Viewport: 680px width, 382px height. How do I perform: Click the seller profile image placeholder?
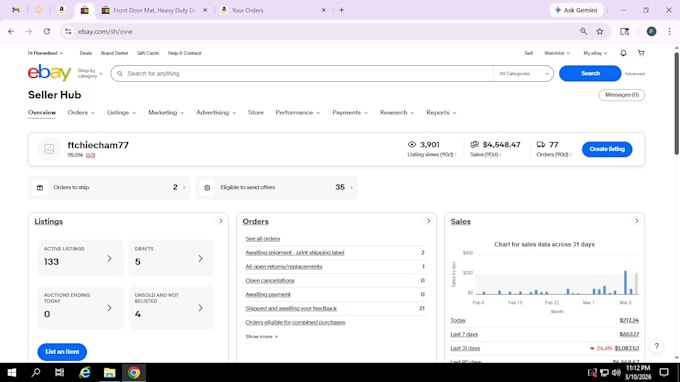[x=49, y=149]
